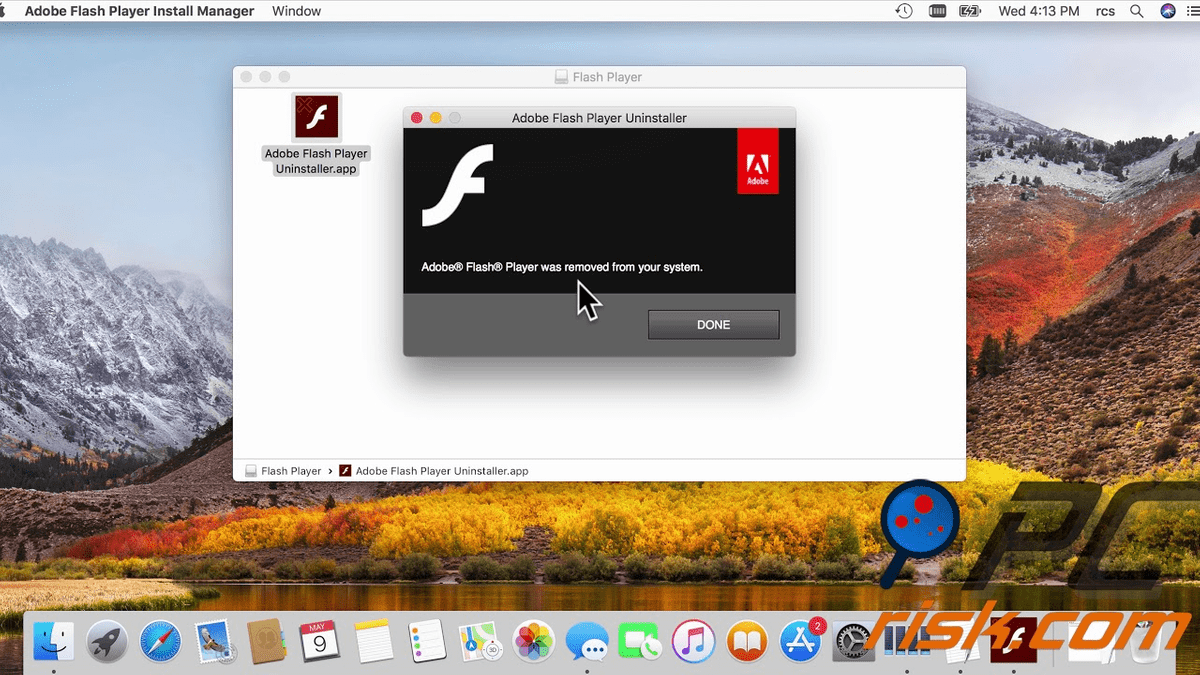Launch the App Store showing 2 updates
The image size is (1200, 675).
800,643
